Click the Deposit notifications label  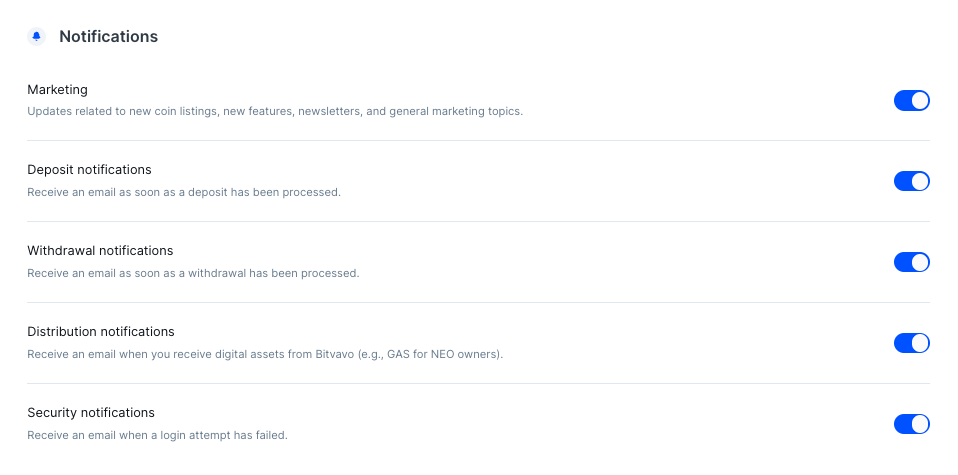pos(89,169)
